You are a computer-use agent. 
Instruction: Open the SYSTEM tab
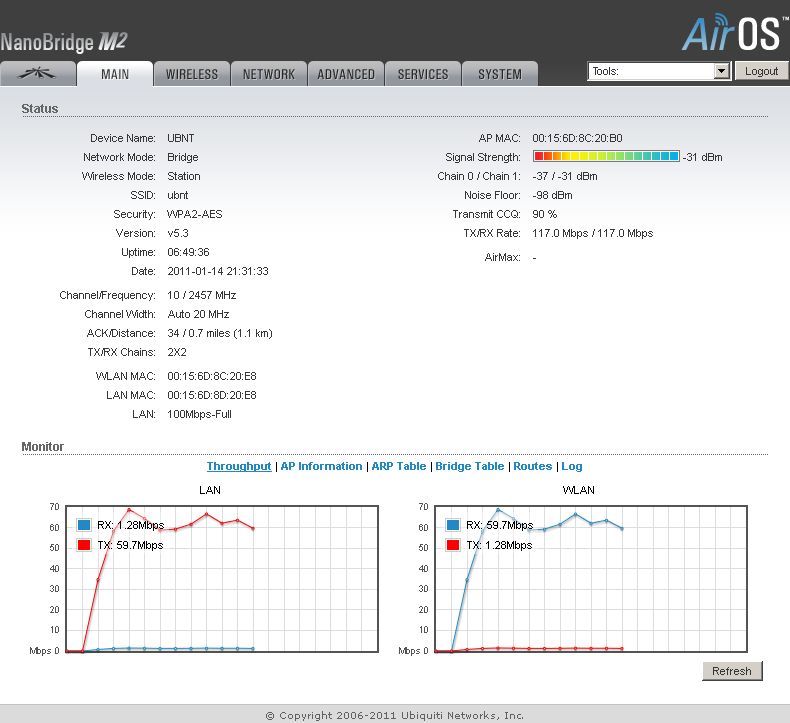click(499, 74)
